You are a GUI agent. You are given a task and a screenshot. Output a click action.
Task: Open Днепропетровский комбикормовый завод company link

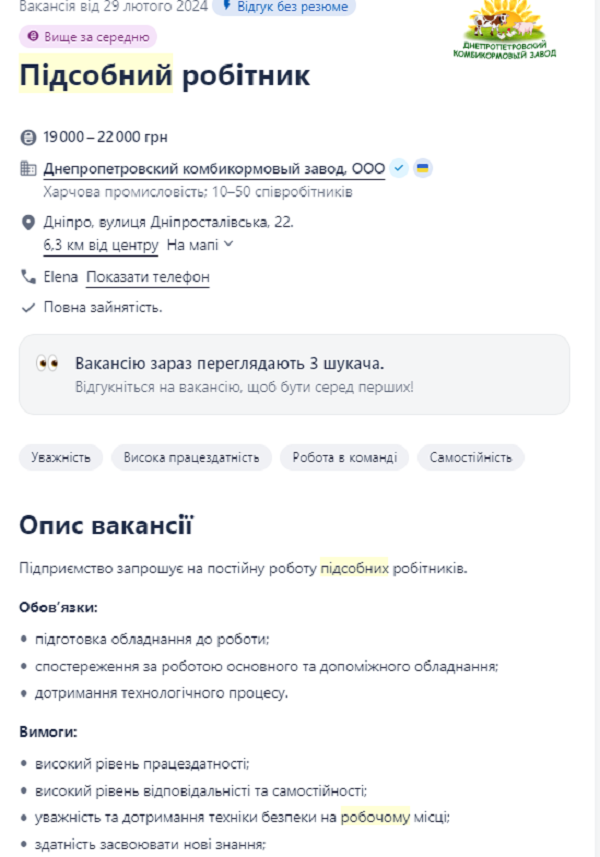coord(214,168)
